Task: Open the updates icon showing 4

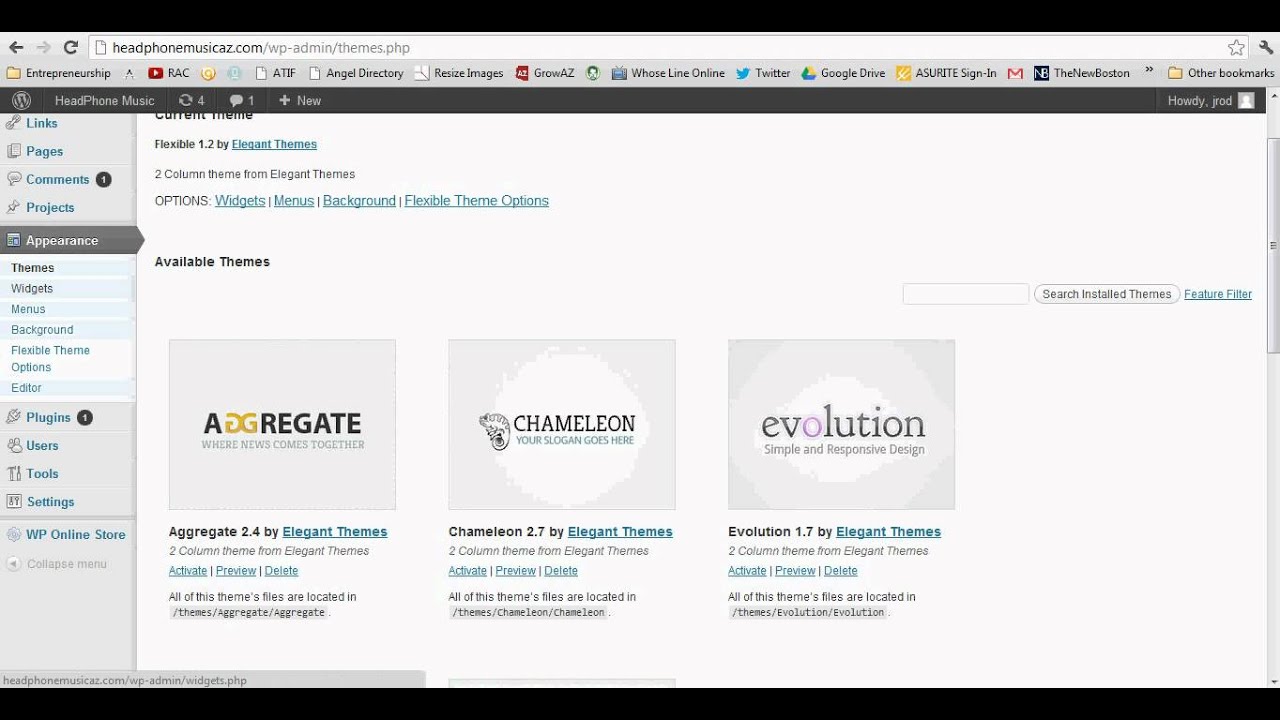Action: point(191,100)
